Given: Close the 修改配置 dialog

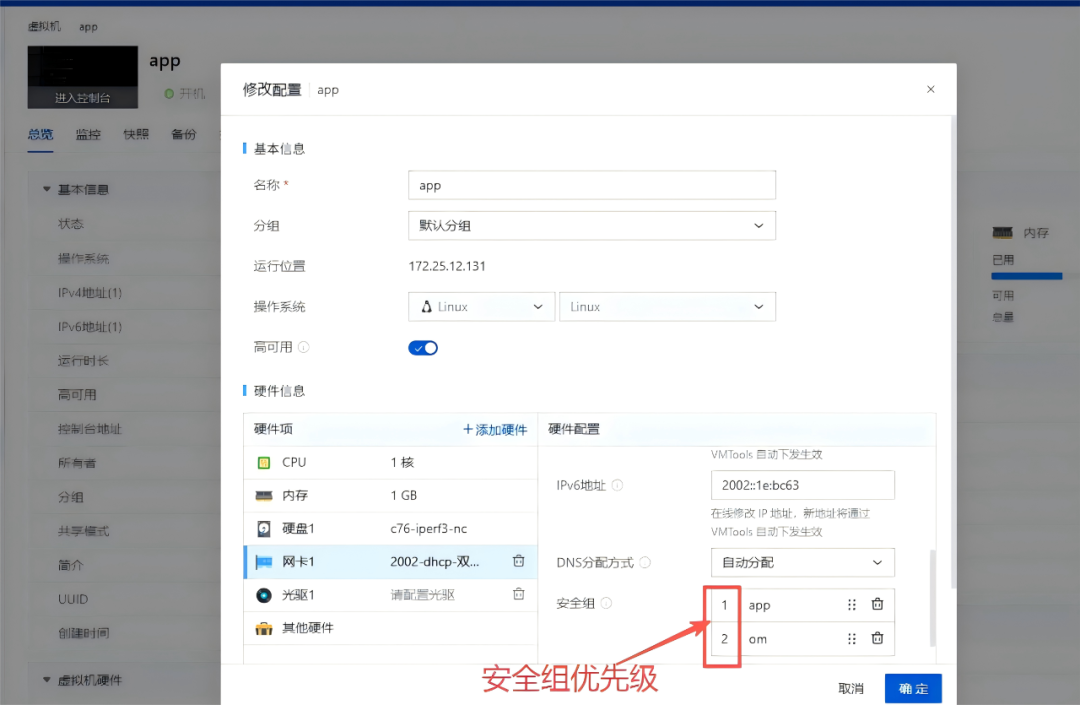Looking at the screenshot, I should pyautogui.click(x=931, y=90).
